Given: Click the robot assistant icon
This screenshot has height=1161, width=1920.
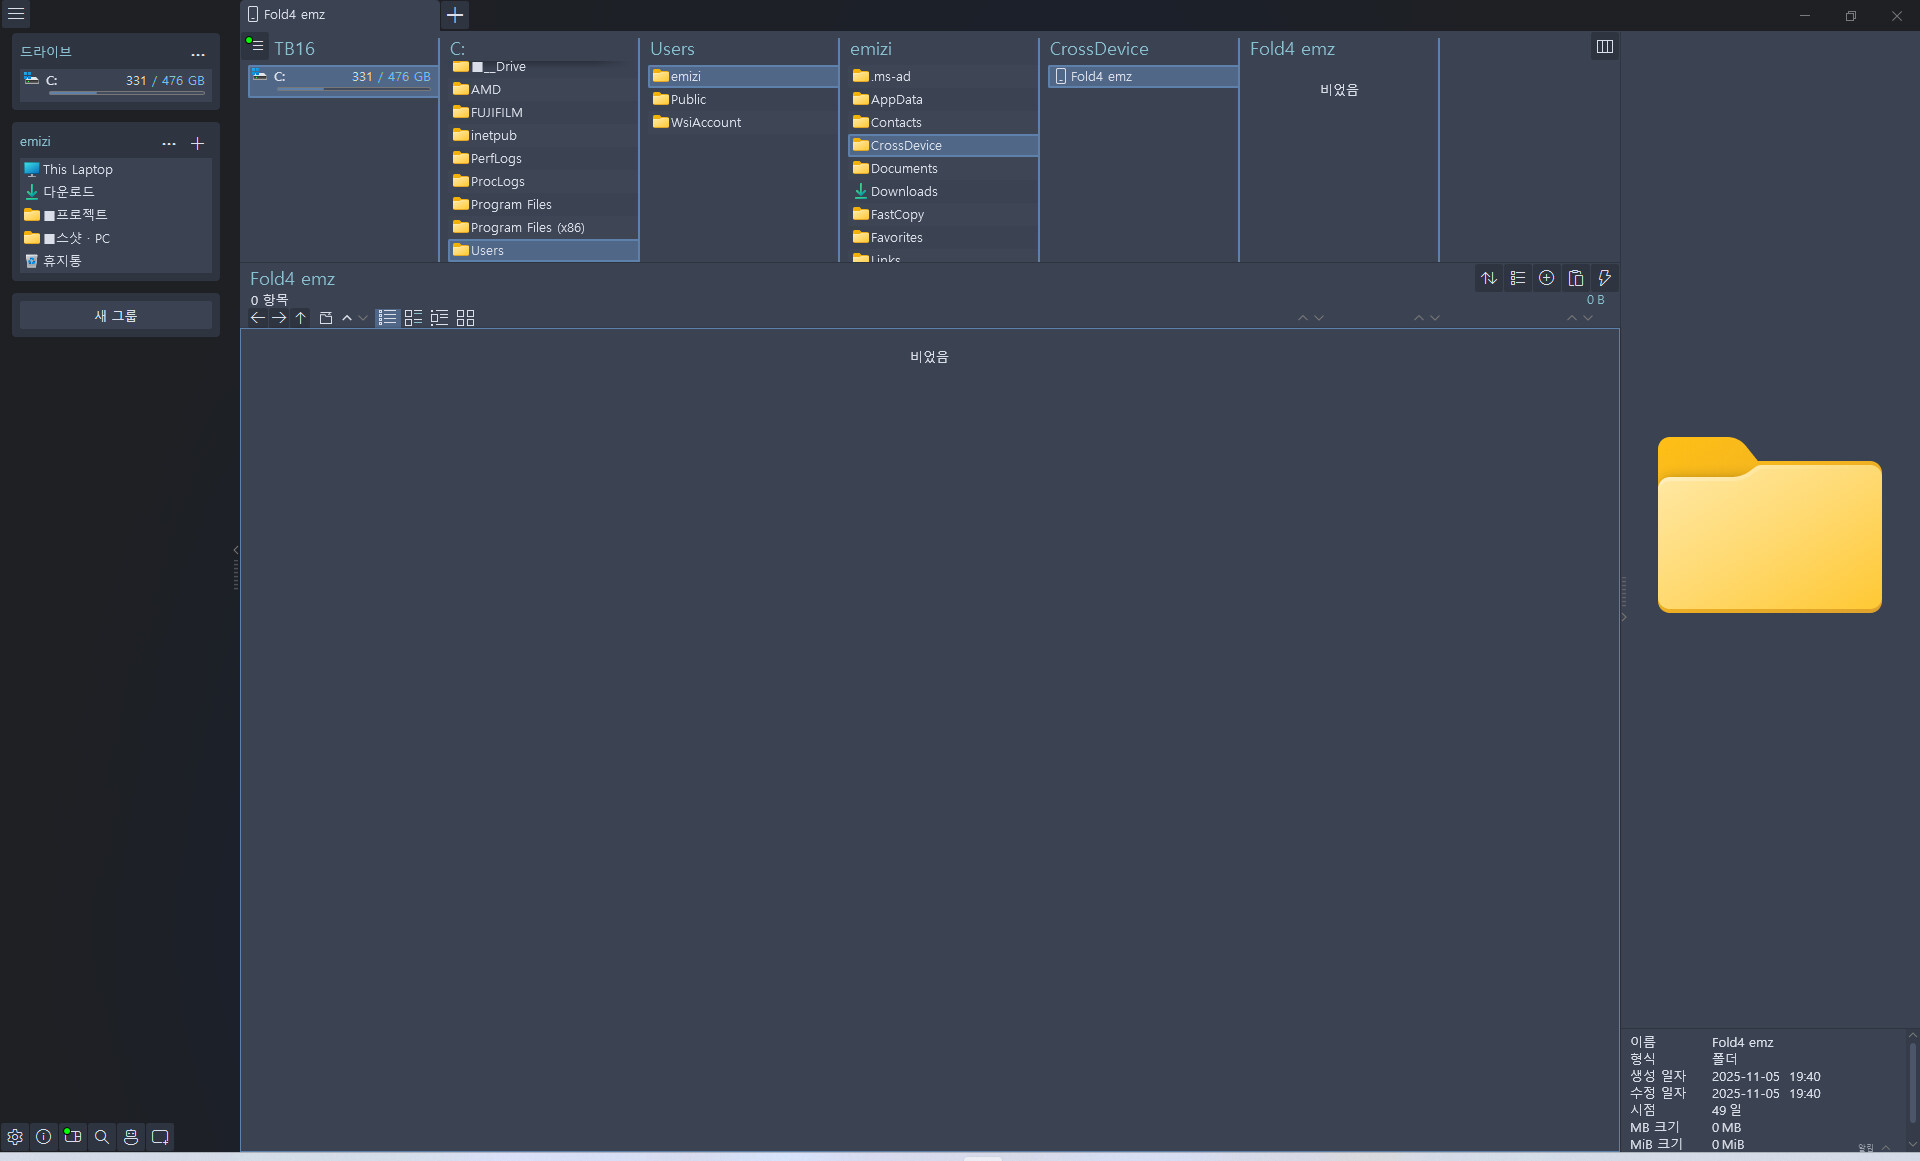Looking at the screenshot, I should [131, 1137].
